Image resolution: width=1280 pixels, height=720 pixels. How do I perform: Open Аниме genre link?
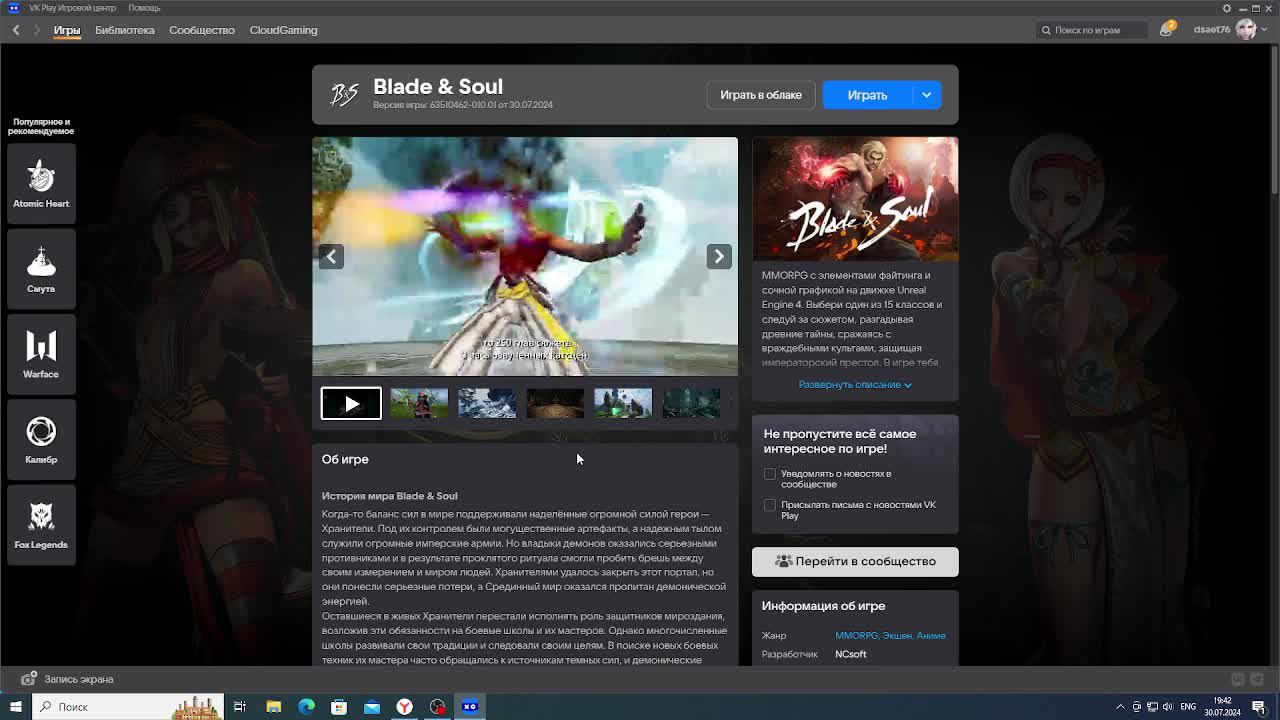pos(931,636)
